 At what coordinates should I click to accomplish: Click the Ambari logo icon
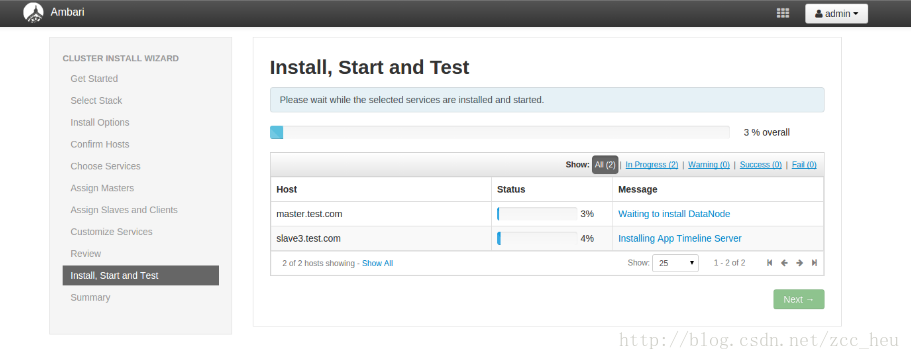(x=33, y=12)
